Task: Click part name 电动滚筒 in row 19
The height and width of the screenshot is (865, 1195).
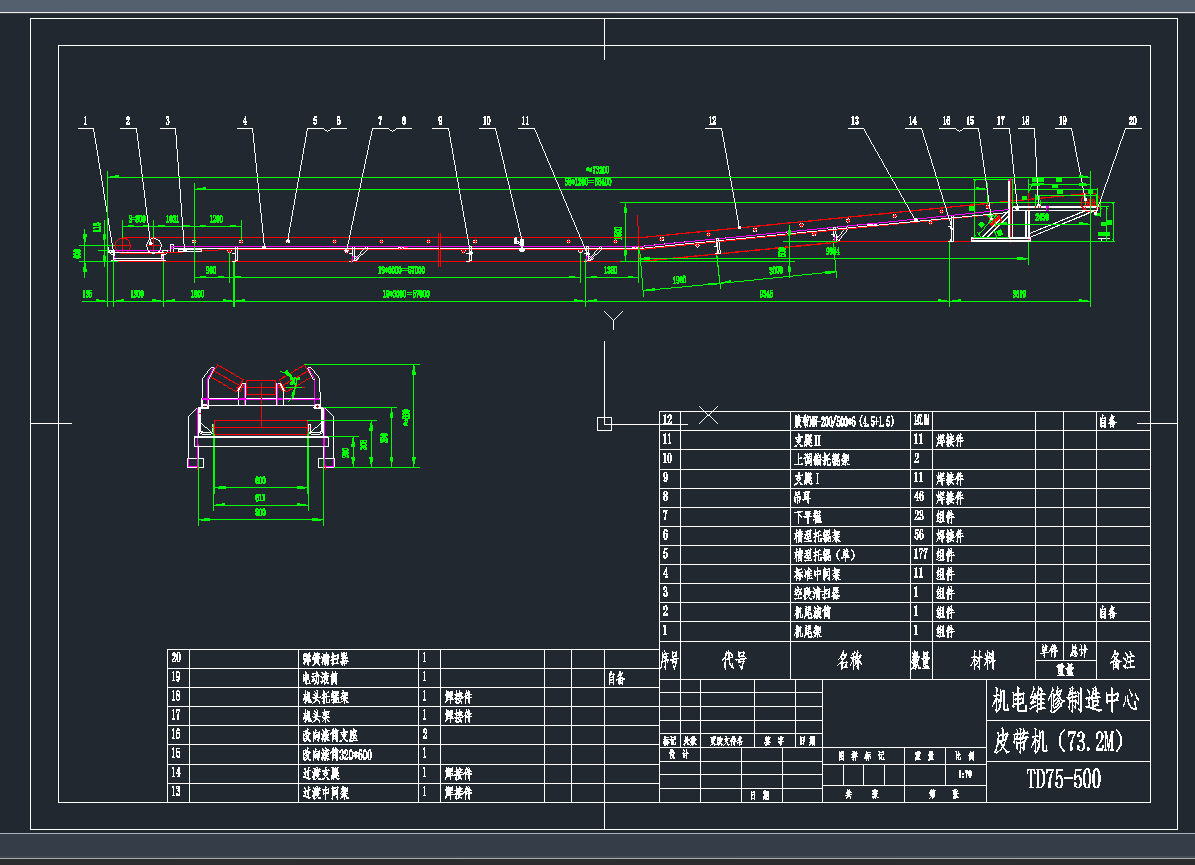Action: [320, 678]
